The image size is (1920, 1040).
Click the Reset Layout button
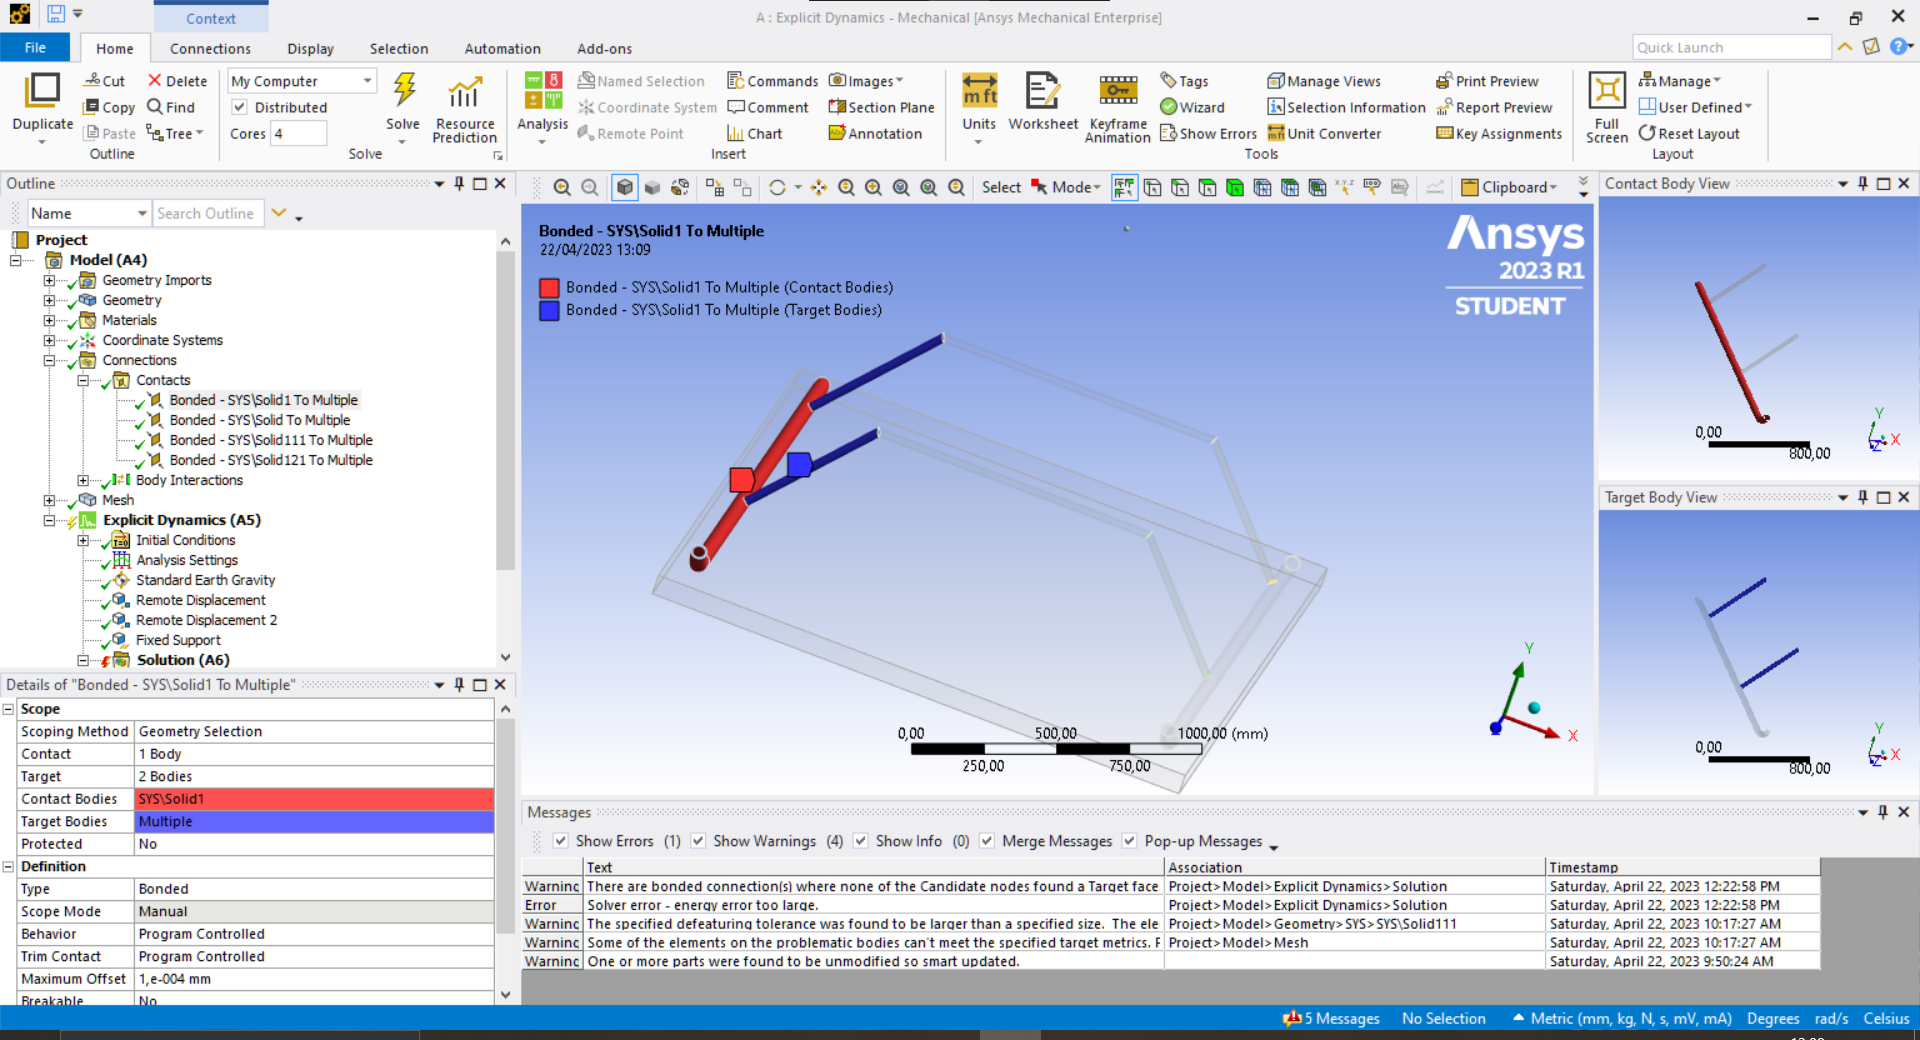[x=1689, y=133]
